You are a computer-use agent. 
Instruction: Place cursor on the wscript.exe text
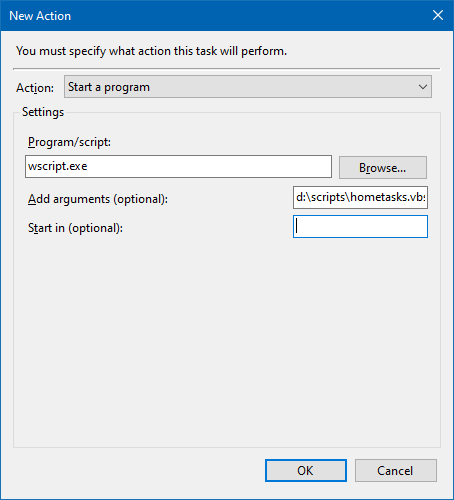(58, 166)
